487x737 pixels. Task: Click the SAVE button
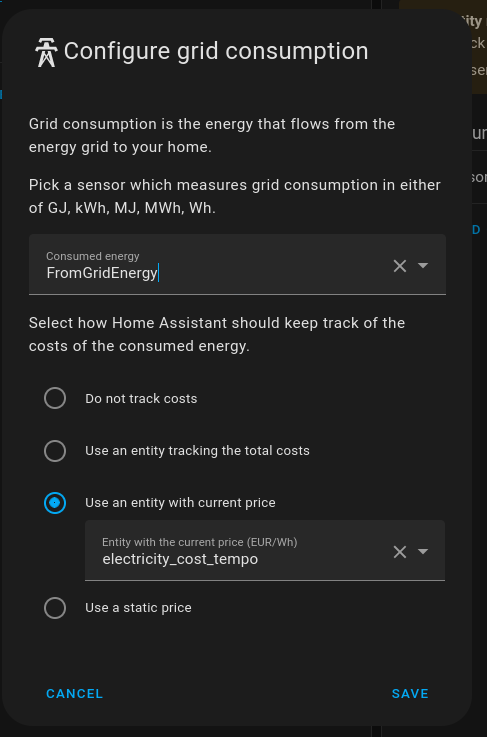pyautogui.click(x=410, y=694)
